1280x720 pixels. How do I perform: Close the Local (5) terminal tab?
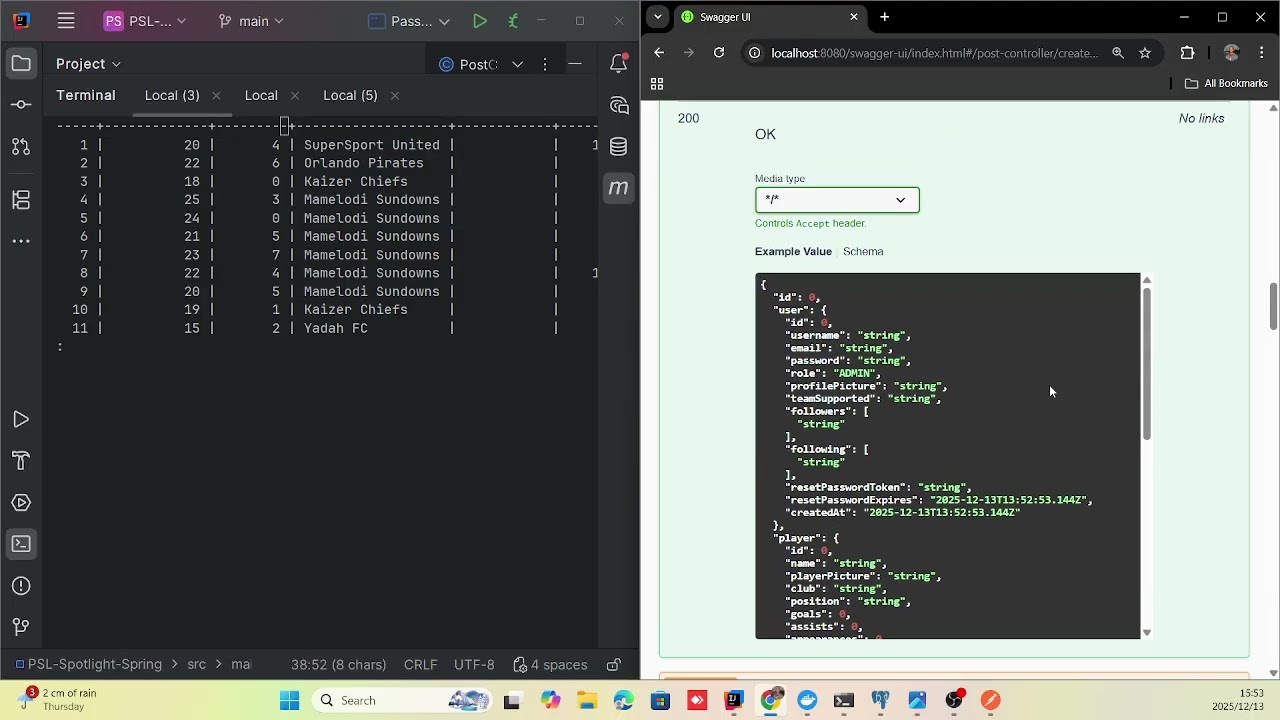point(395,96)
